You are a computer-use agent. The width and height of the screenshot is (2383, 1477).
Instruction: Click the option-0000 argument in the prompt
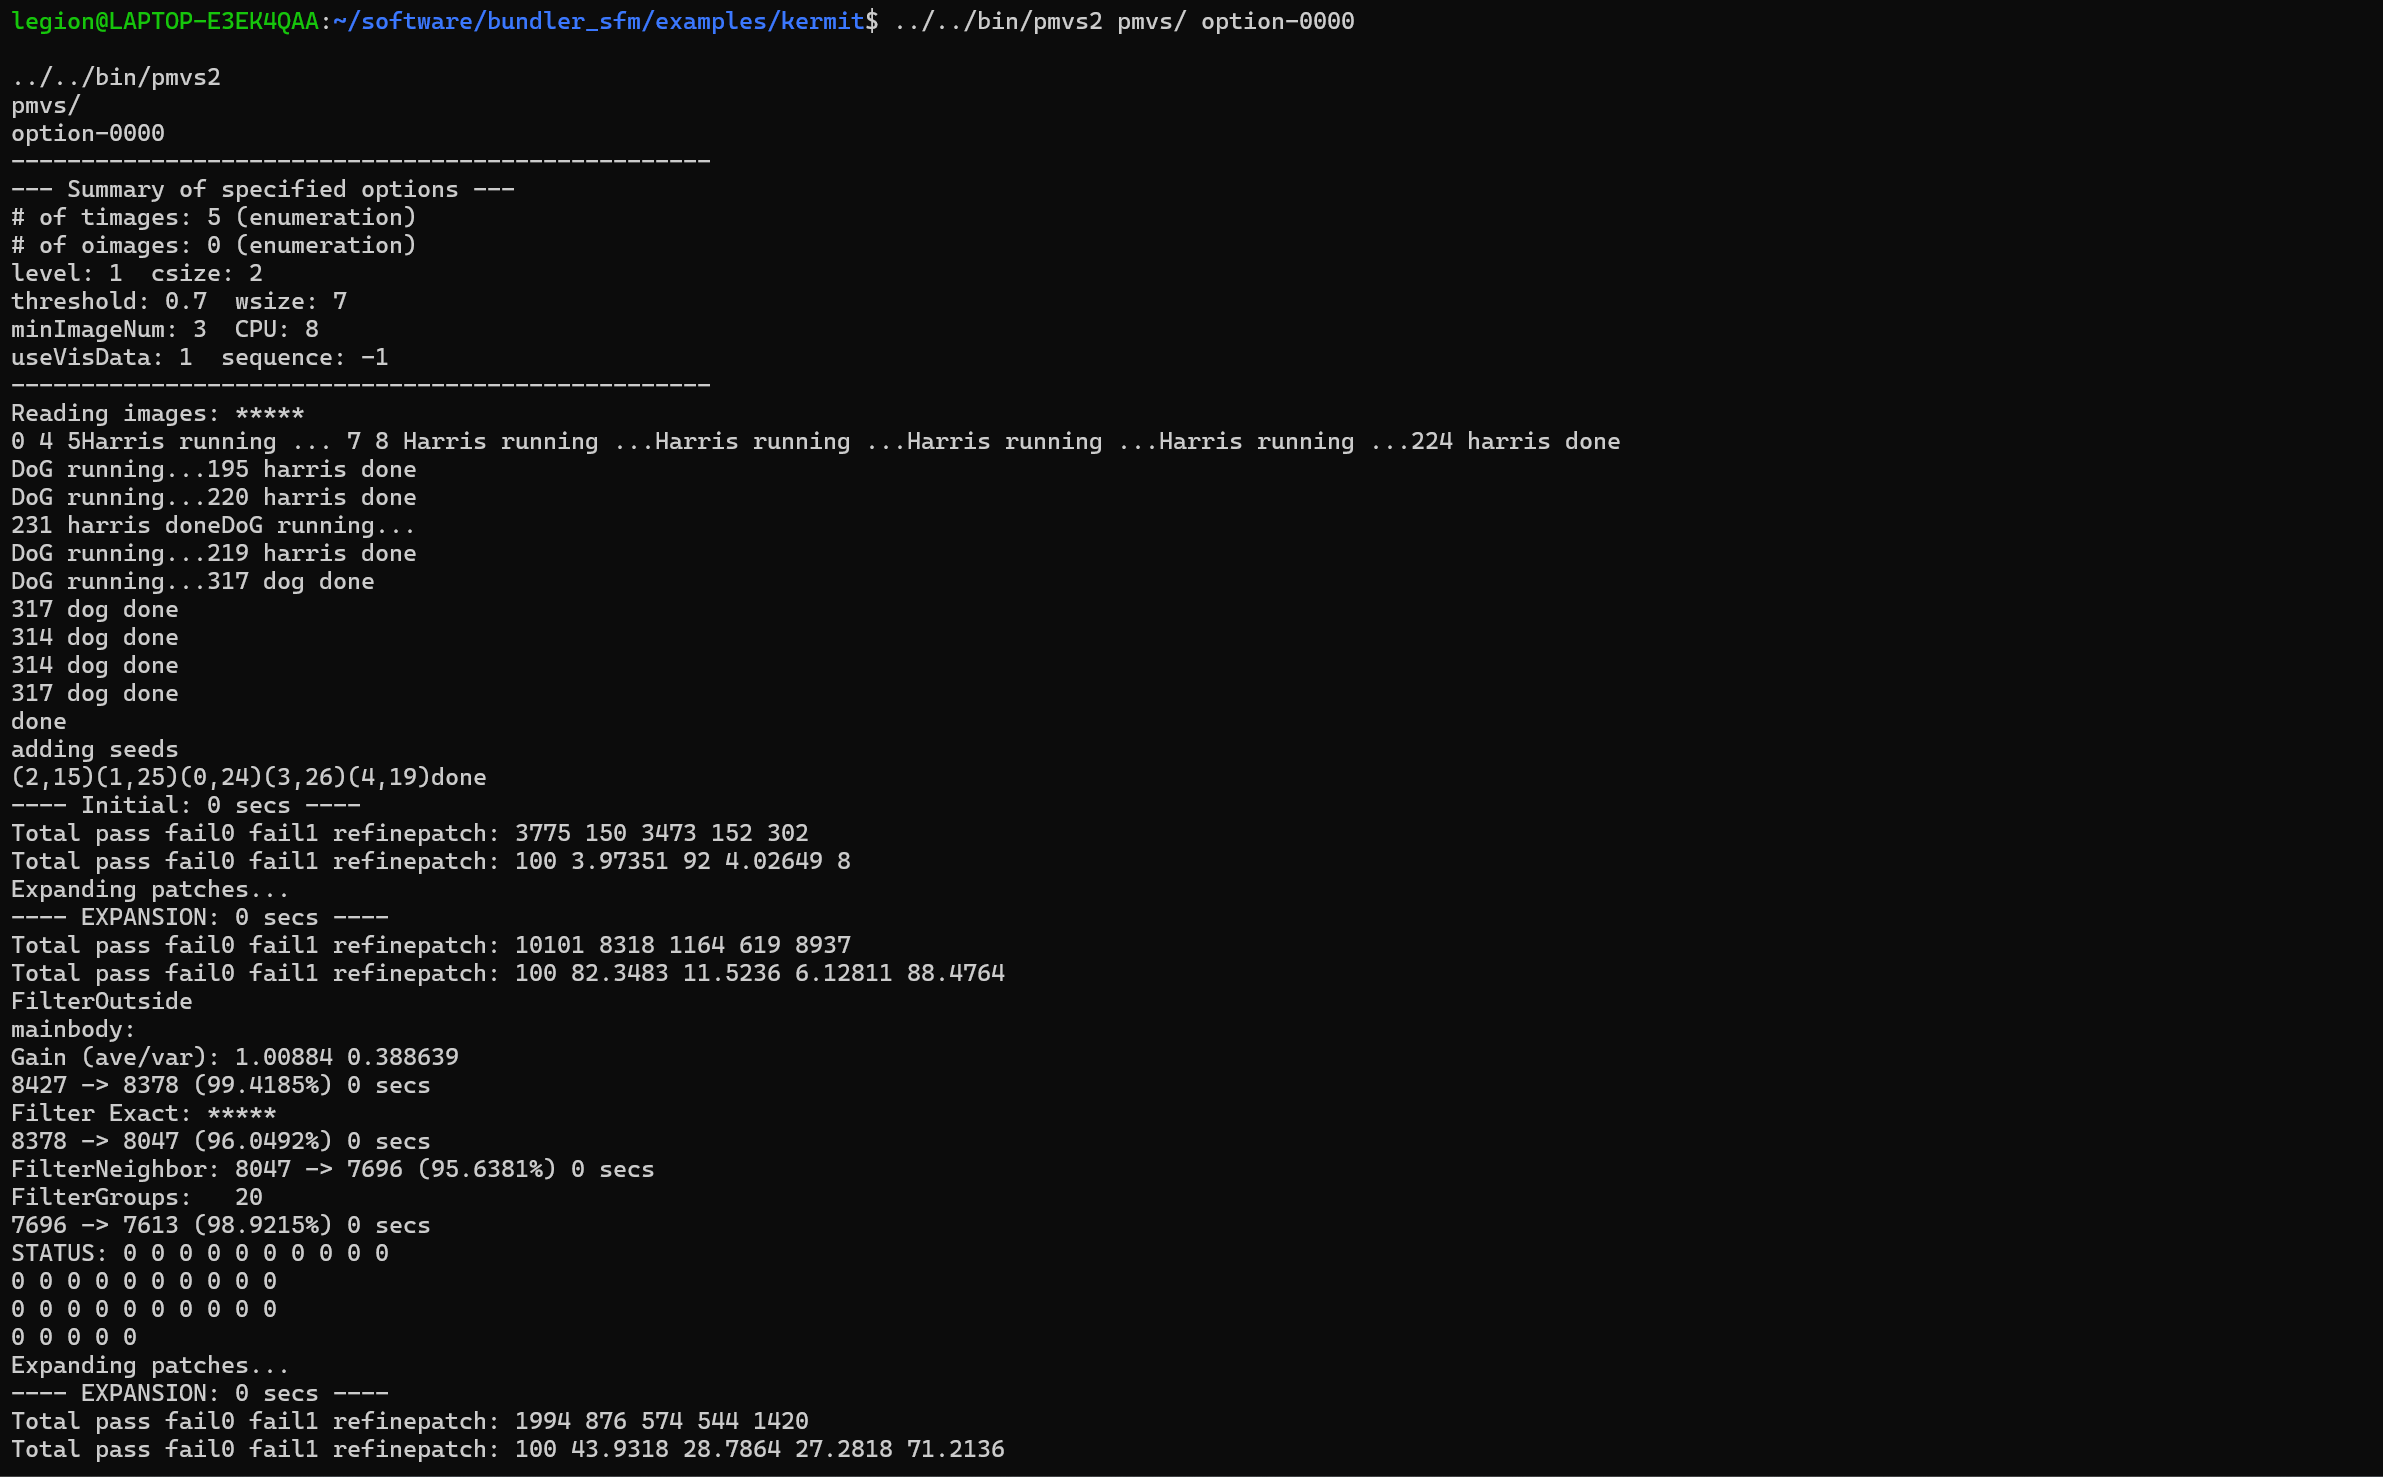pyautogui.click(x=1277, y=20)
